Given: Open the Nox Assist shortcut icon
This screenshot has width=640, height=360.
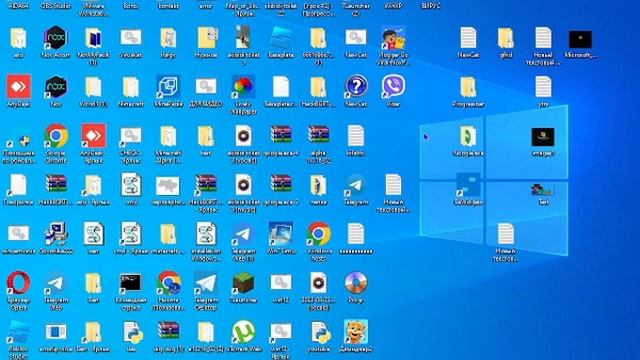Looking at the screenshot, I should click(56, 38).
